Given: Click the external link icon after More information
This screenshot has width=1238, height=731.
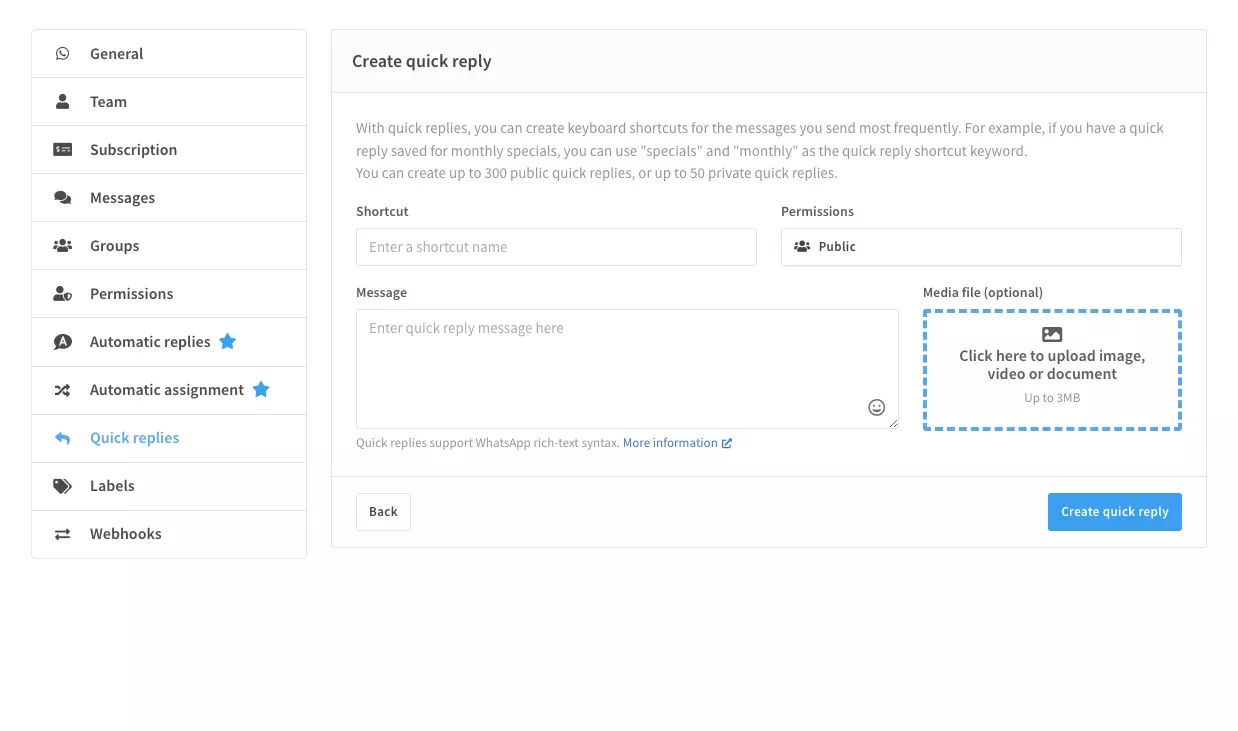Looking at the screenshot, I should click(x=727, y=443).
